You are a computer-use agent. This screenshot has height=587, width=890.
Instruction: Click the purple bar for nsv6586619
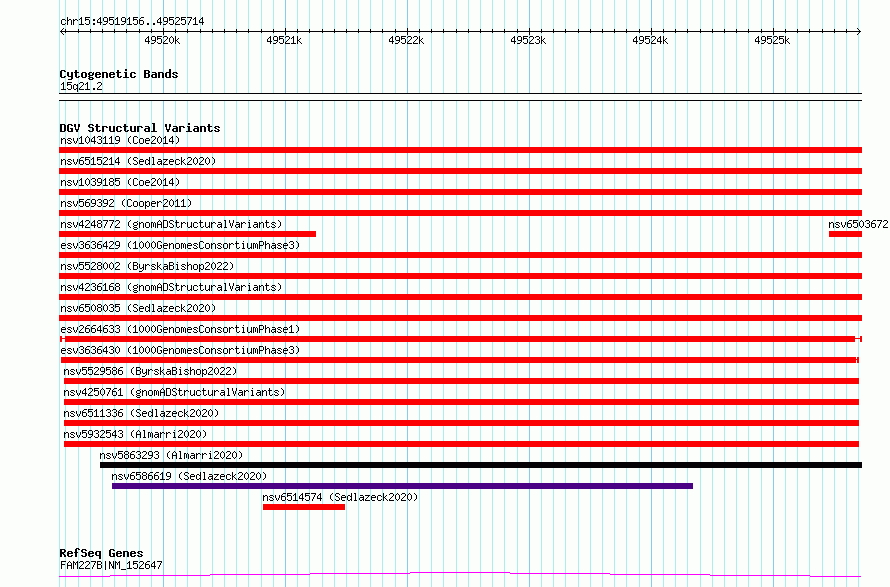[x=402, y=486]
